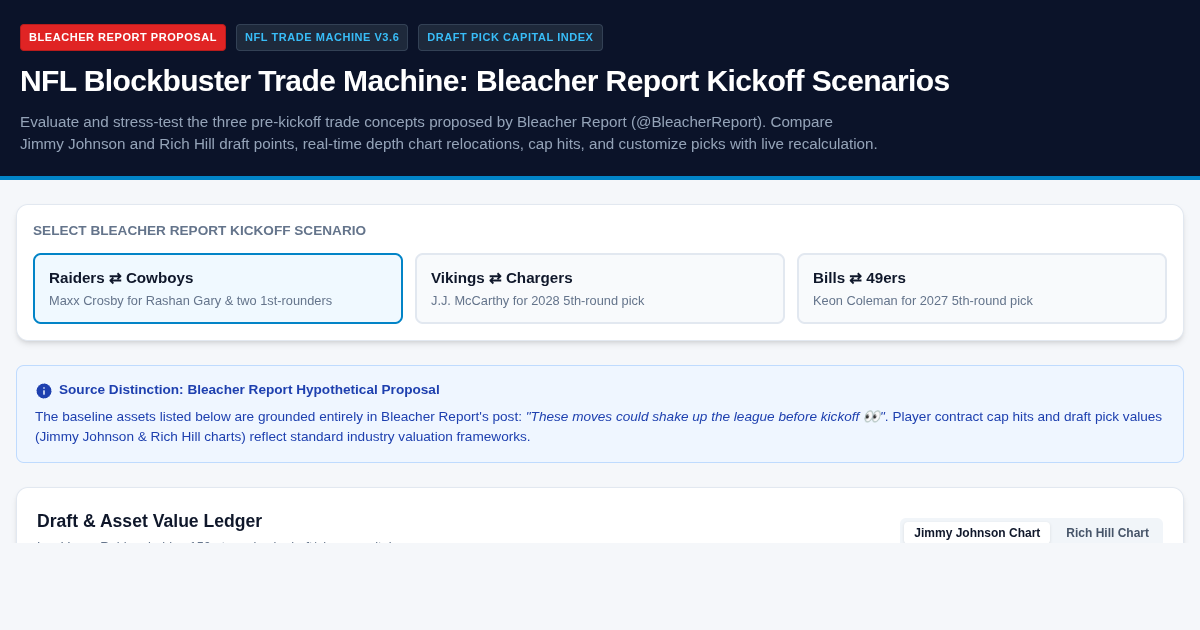Select the Bills ⇄ 49ers scenario card
The width and height of the screenshot is (1200, 630).
coord(982,288)
